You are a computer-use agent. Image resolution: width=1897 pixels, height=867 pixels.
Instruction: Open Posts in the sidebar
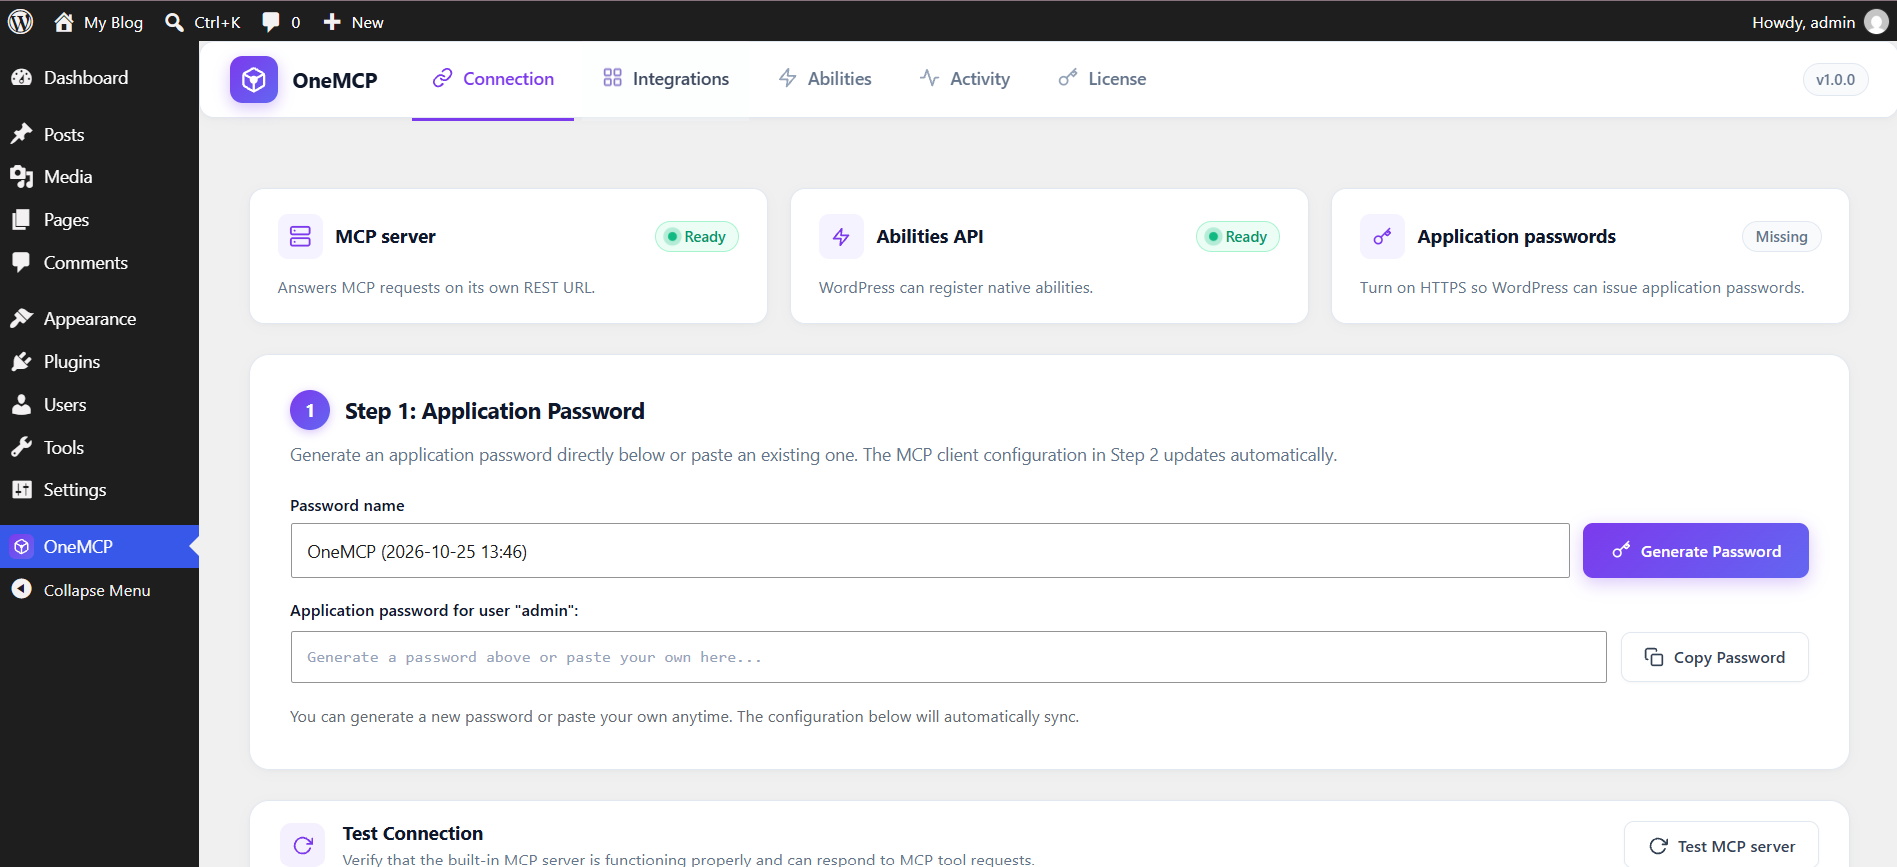(x=99, y=134)
